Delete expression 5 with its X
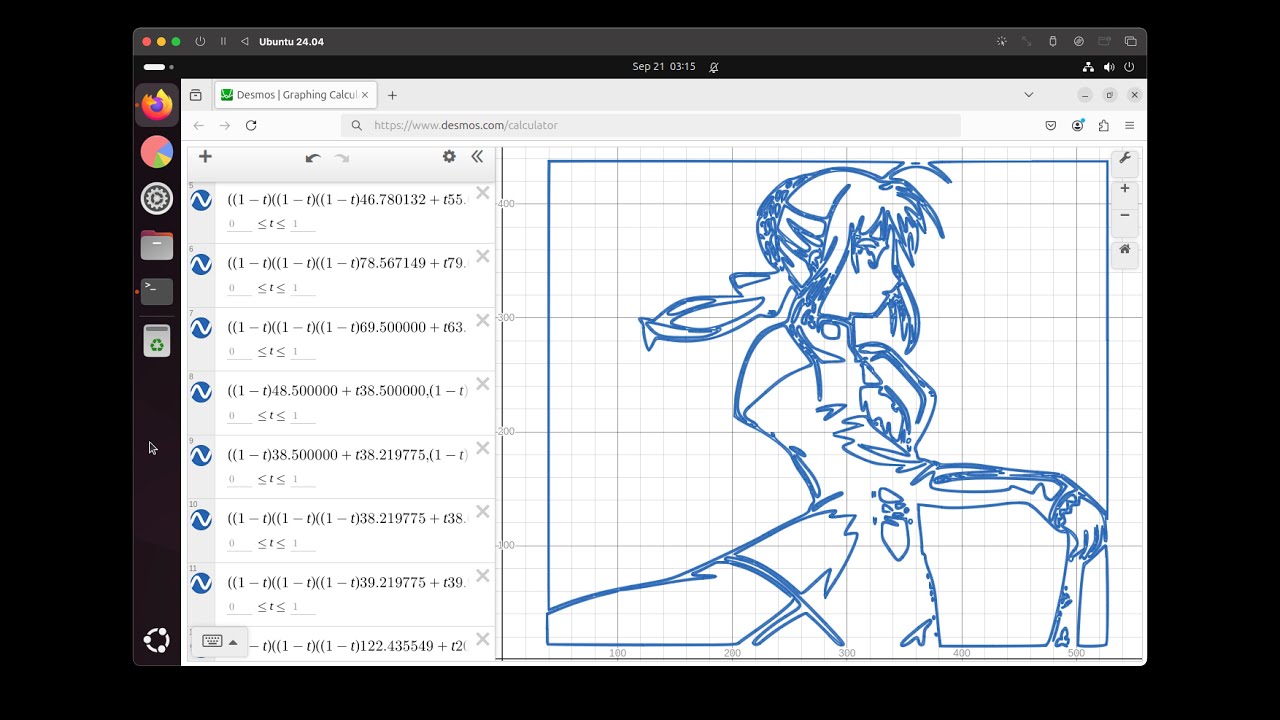1280x720 pixels. point(483,193)
